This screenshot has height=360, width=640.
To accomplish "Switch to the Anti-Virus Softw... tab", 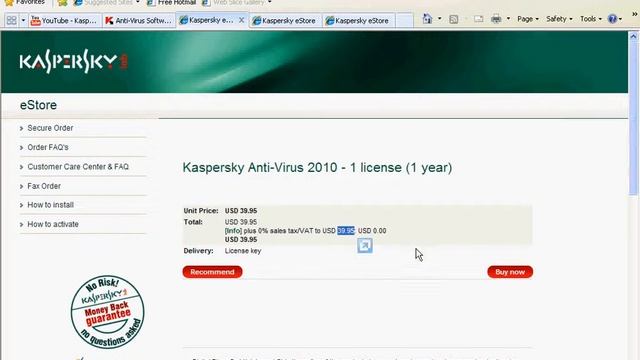I will pos(138,20).
